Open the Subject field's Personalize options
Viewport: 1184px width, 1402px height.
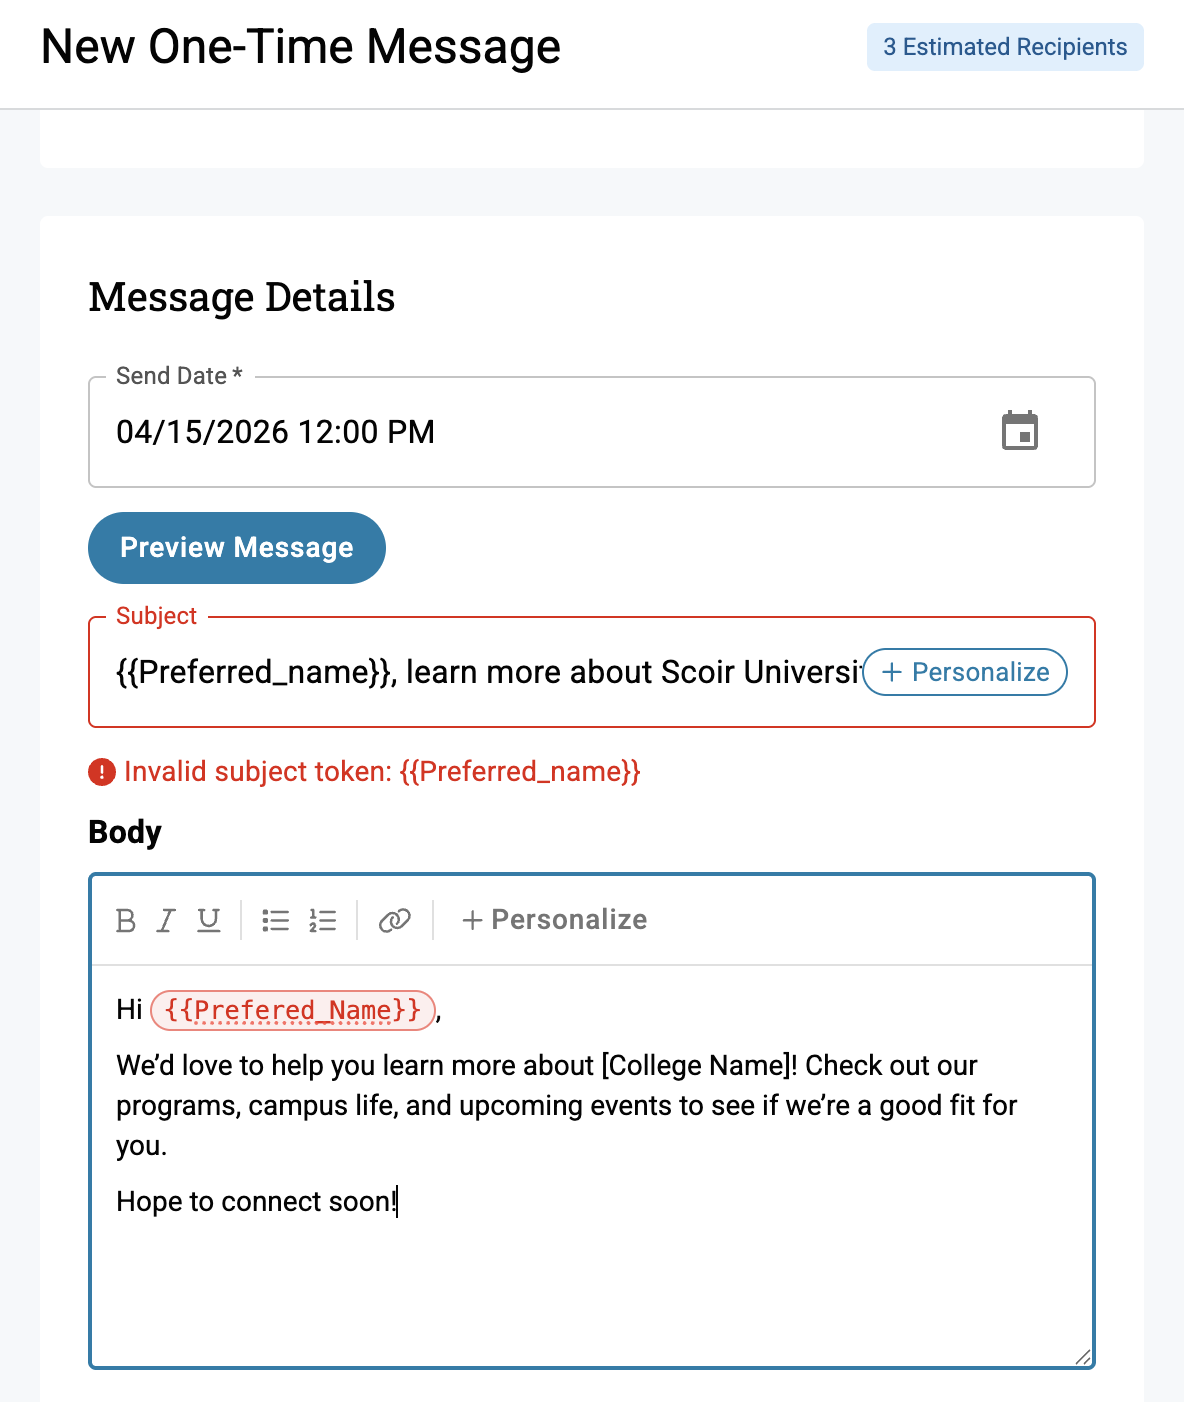point(965,672)
